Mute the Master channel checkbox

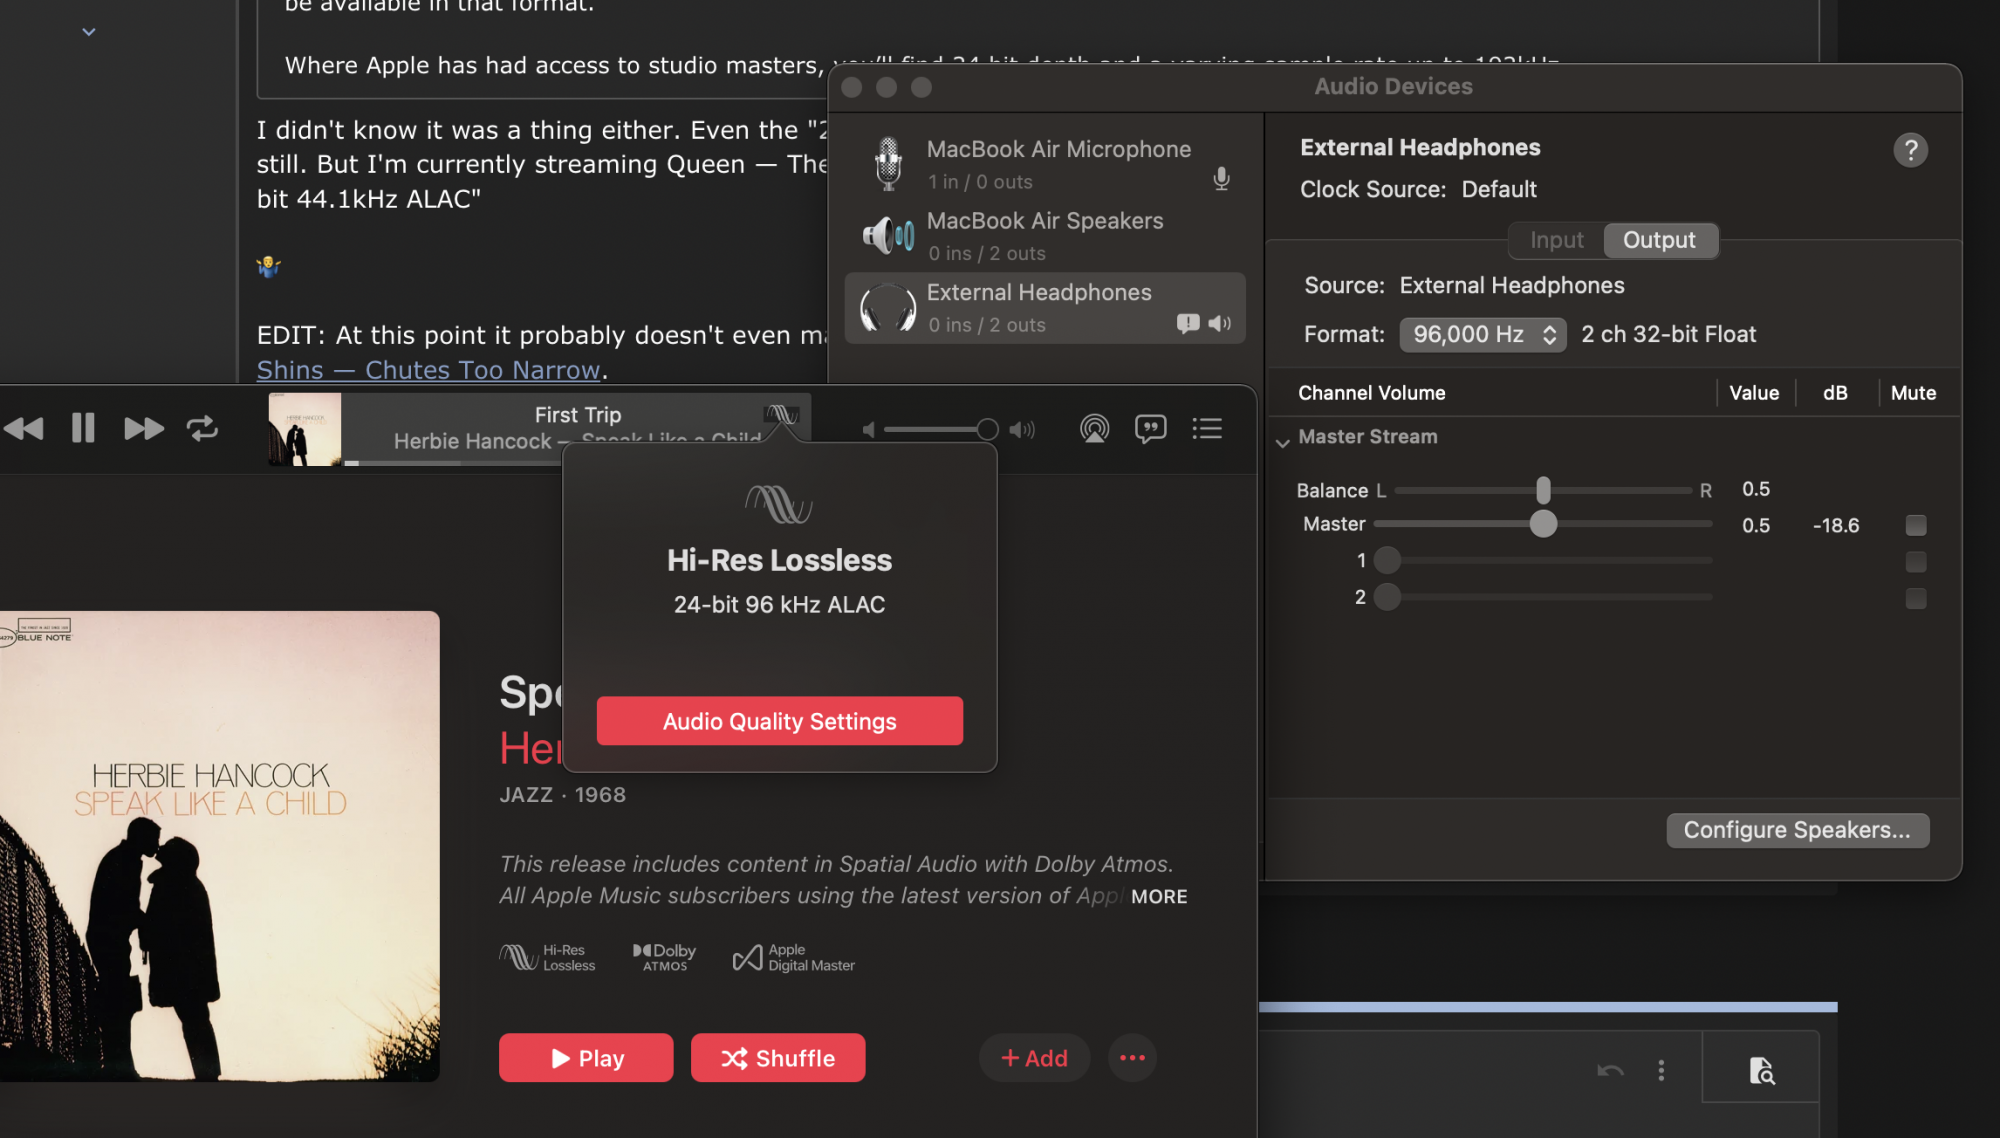1915,525
